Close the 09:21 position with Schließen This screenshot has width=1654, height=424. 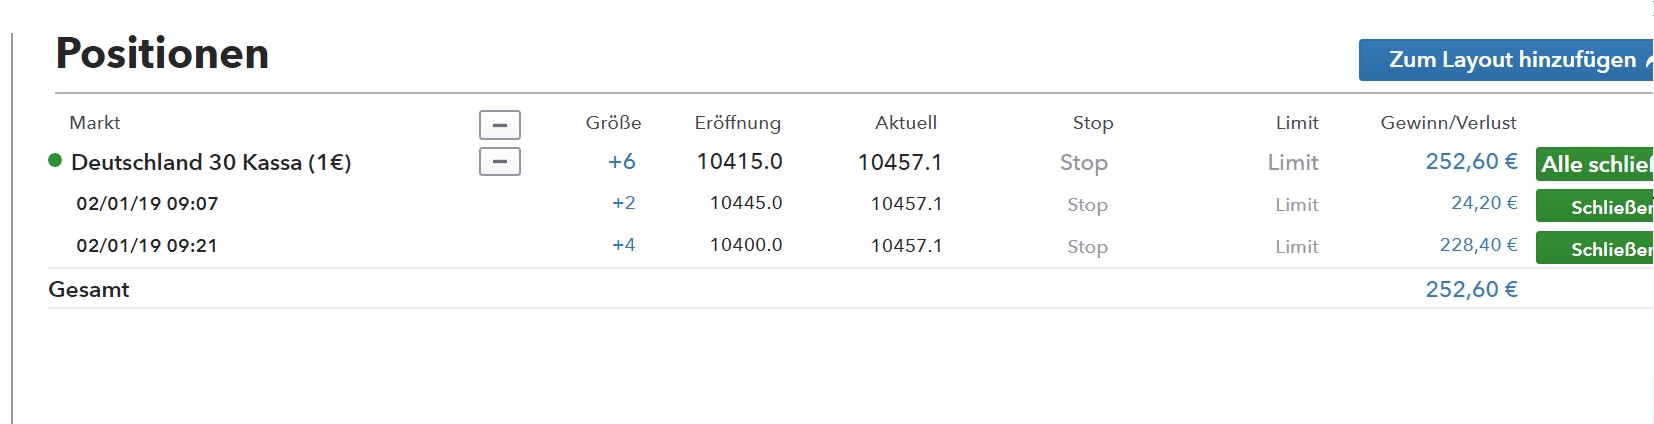pos(1594,248)
